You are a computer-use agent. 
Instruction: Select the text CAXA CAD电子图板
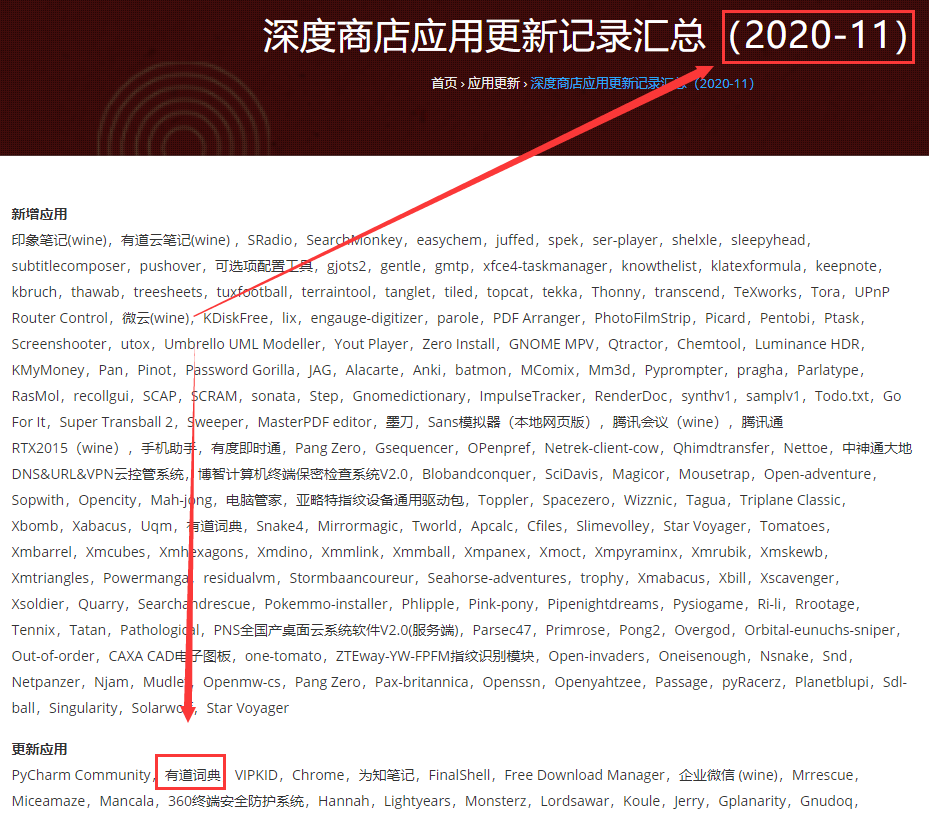coord(169,657)
